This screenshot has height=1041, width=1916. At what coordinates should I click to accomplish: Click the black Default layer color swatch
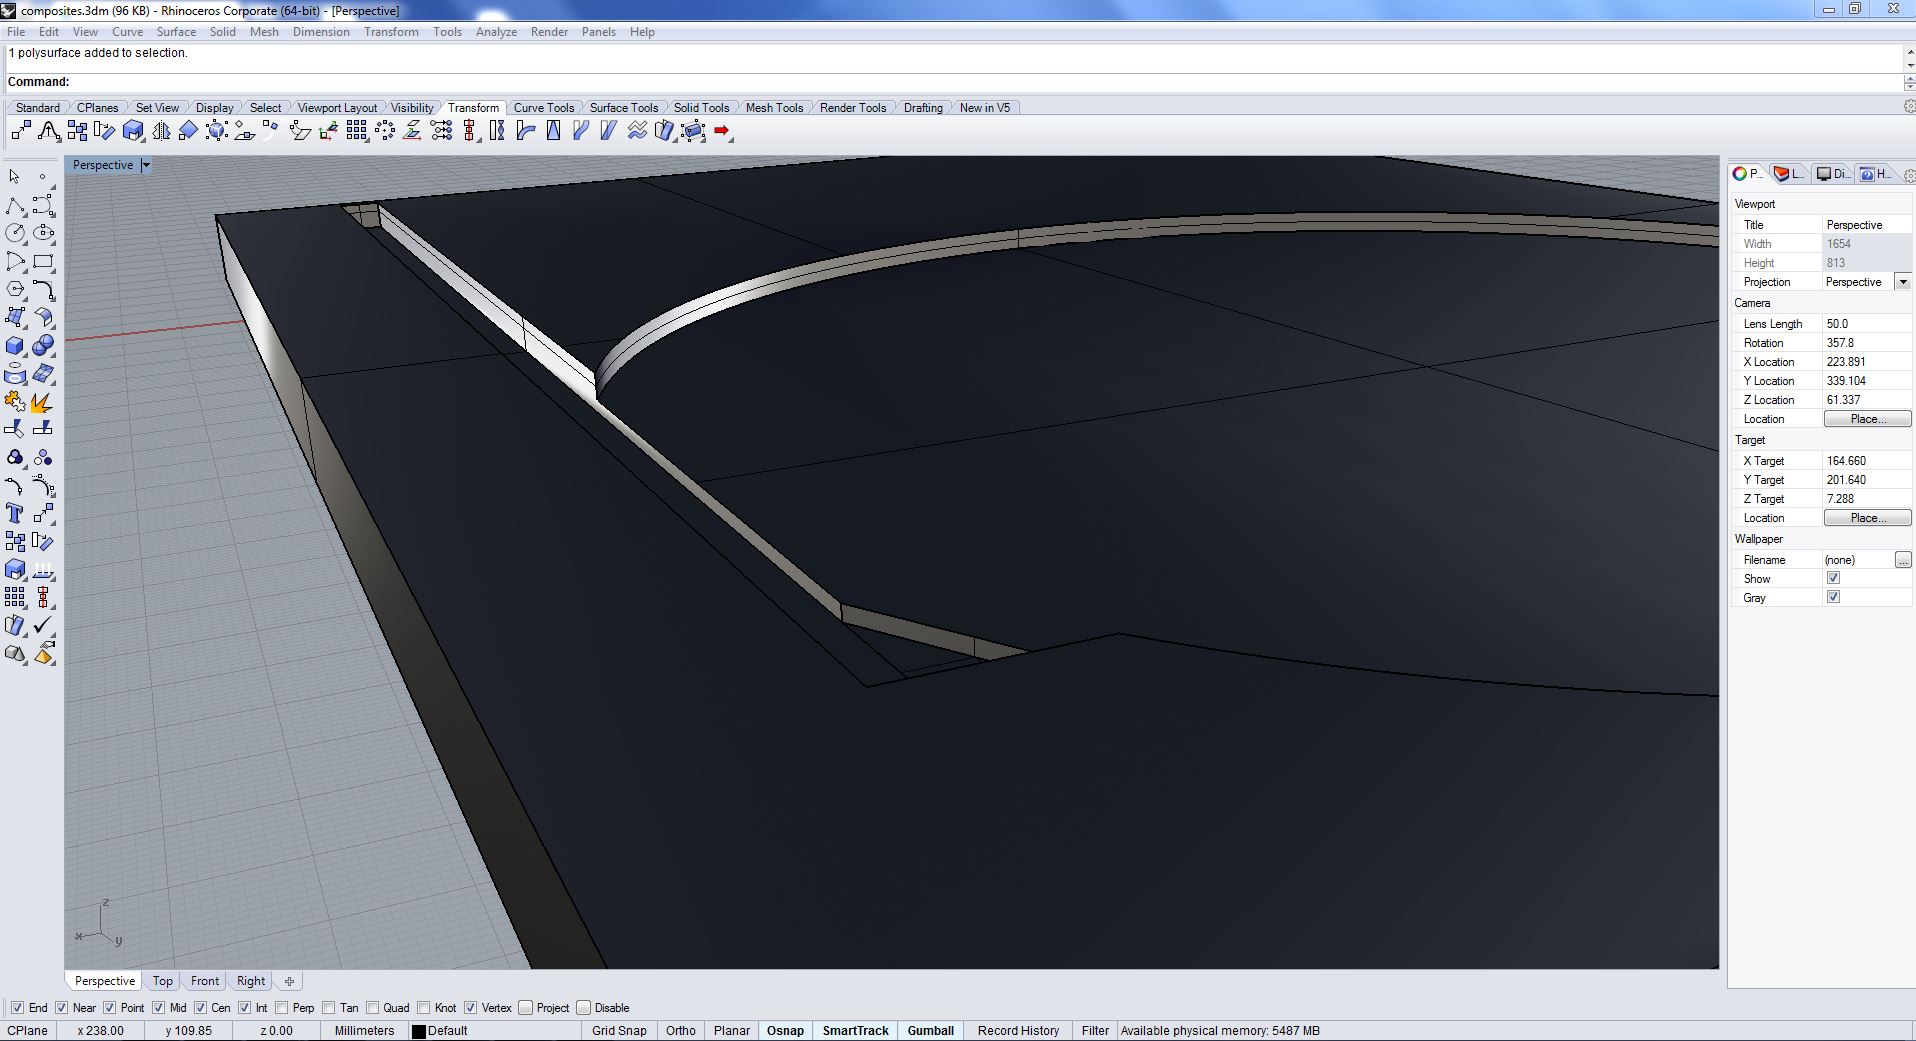419,1031
